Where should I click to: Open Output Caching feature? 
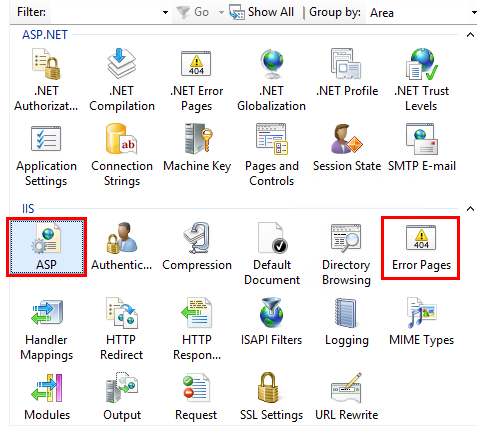coord(122,397)
